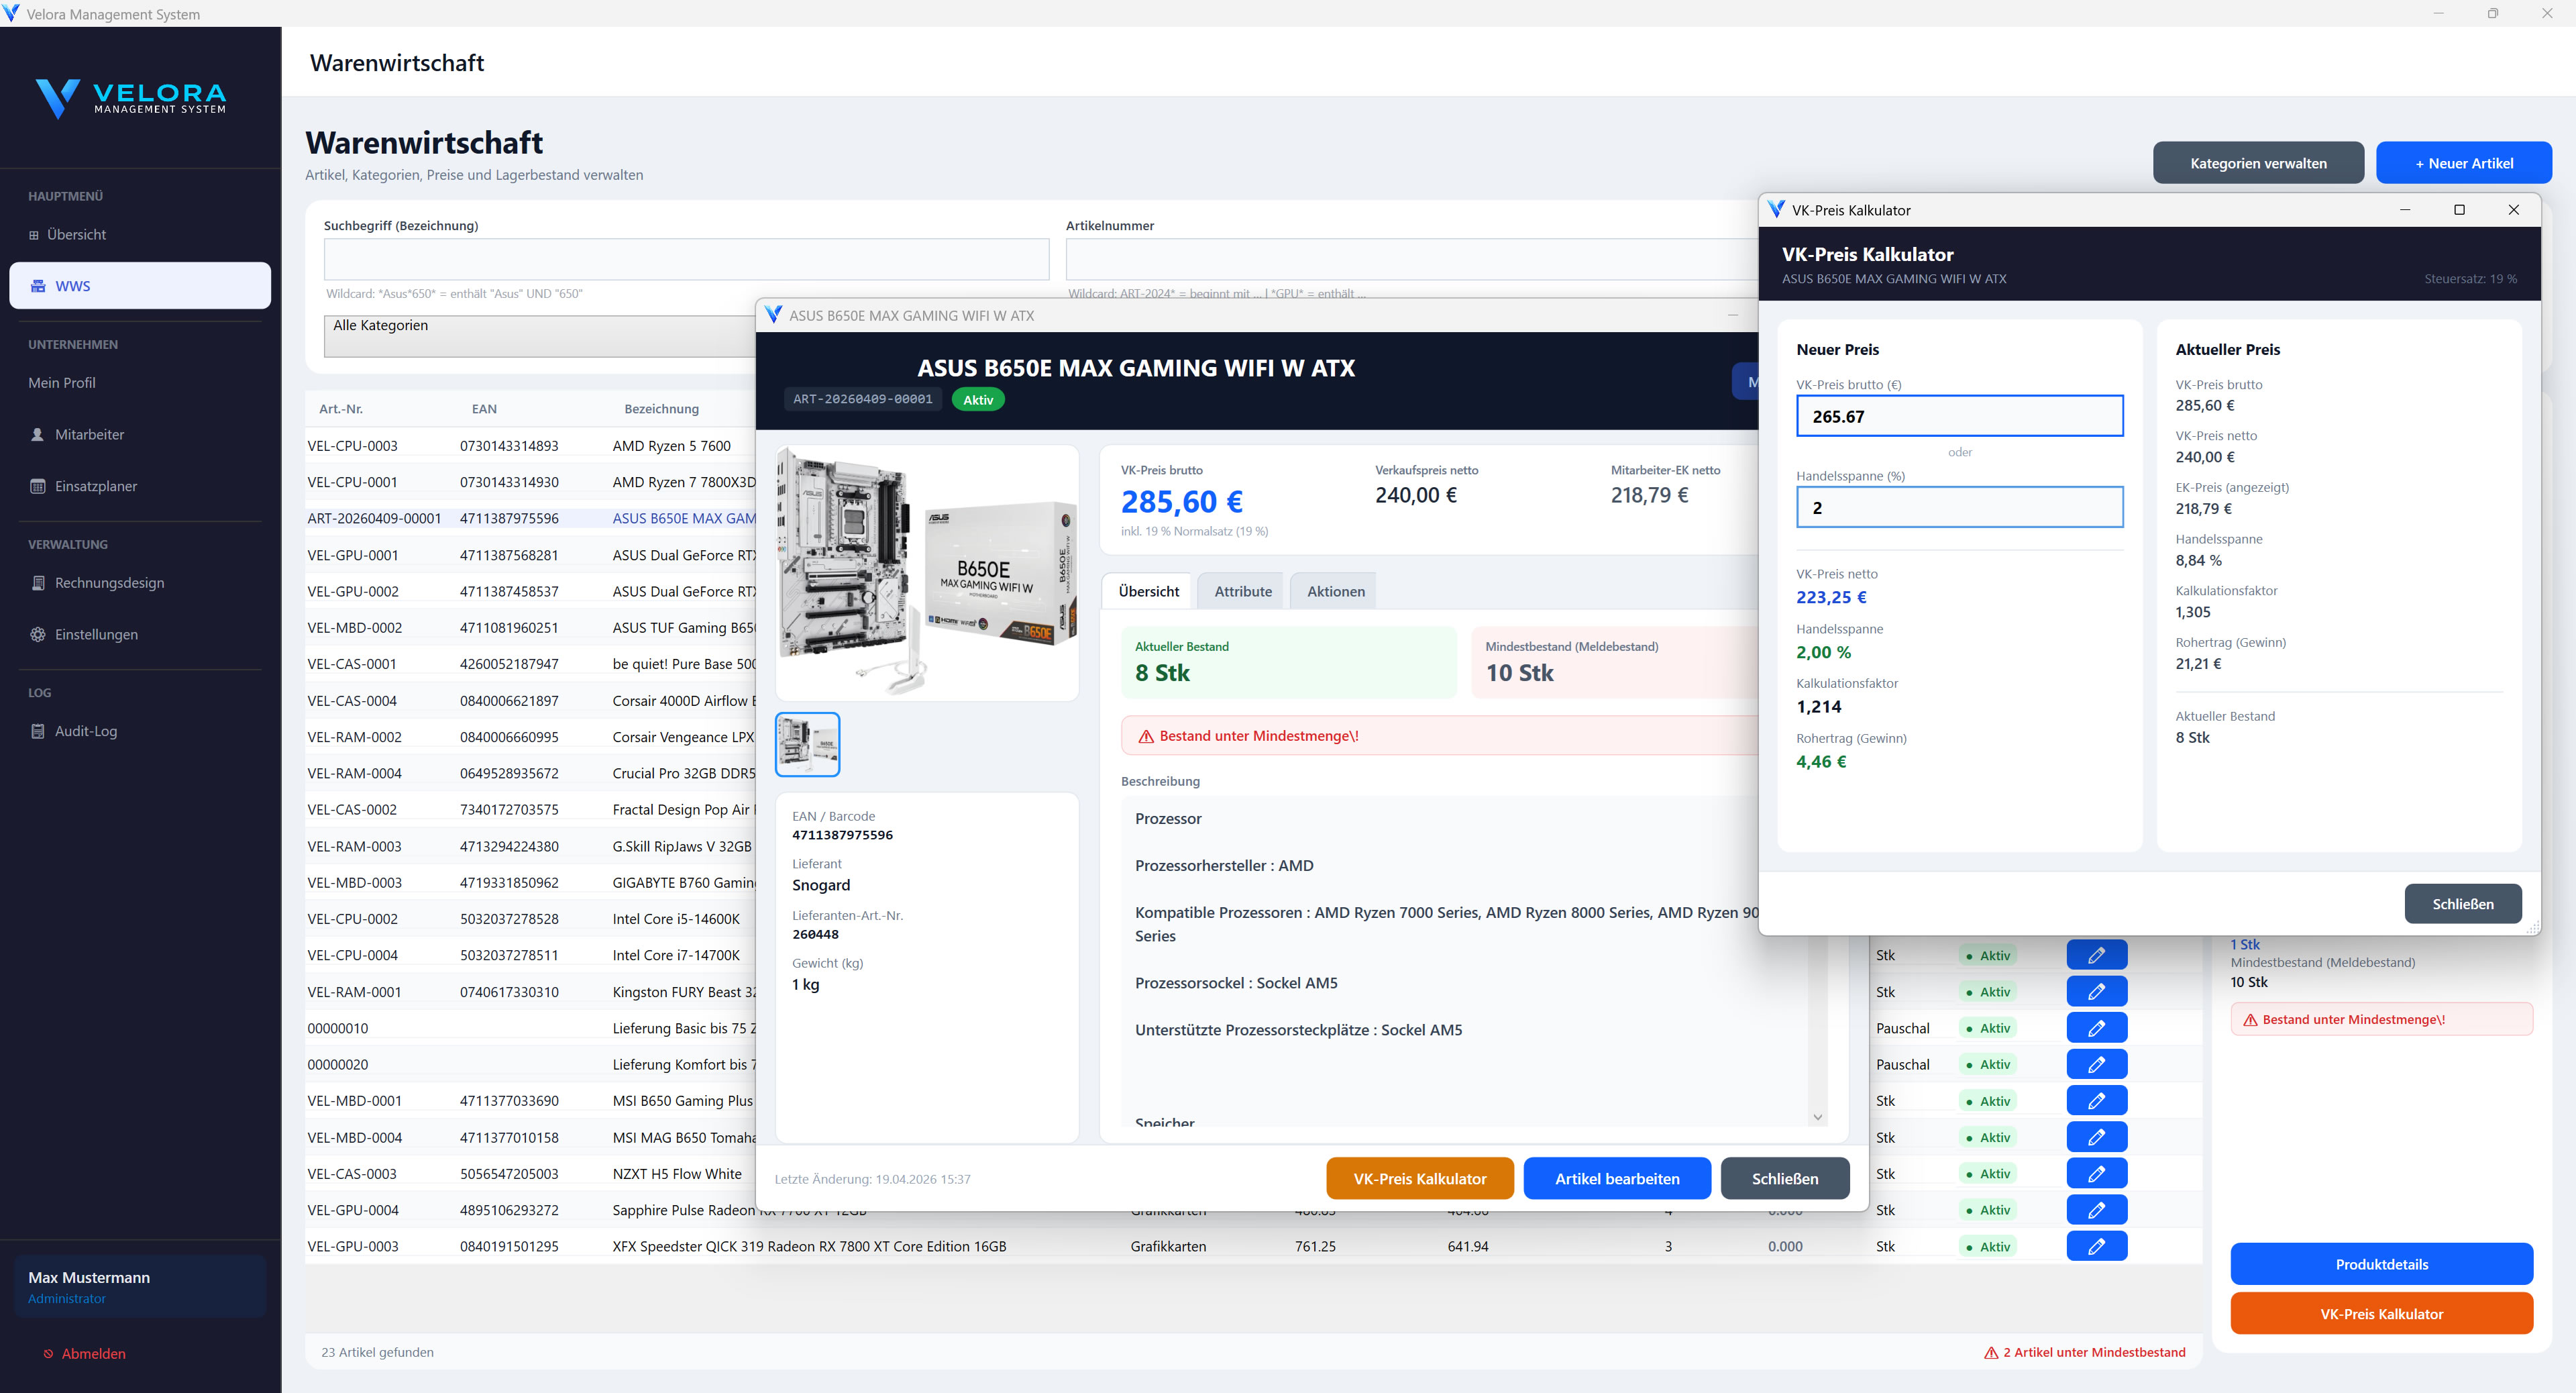Open the Audit-Log sidebar entry
The width and height of the screenshot is (2576, 1393).
85,731
